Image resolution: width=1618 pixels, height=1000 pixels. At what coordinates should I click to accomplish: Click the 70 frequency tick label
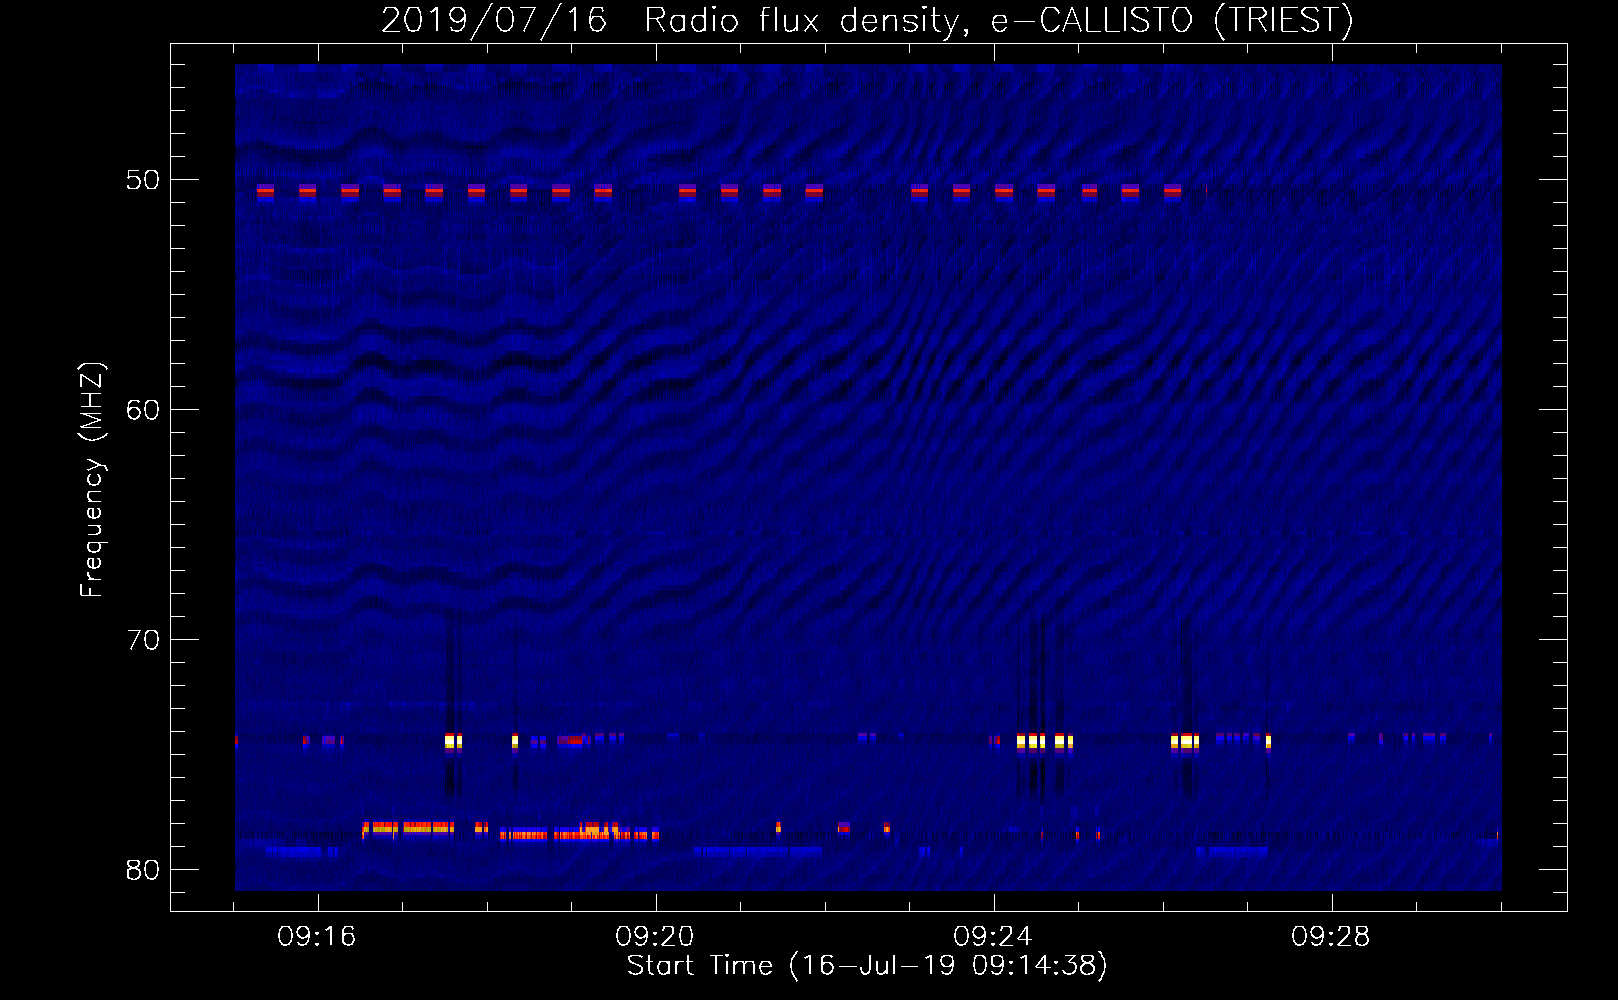tap(143, 640)
